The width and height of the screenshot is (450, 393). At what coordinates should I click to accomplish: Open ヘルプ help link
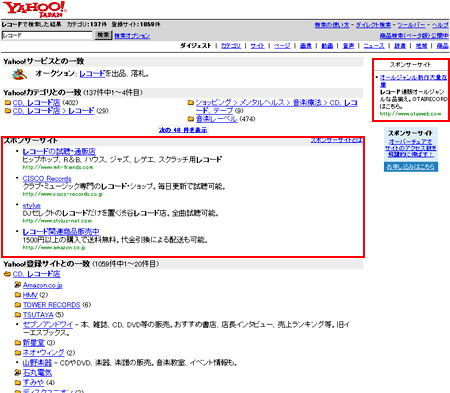pyautogui.click(x=440, y=25)
